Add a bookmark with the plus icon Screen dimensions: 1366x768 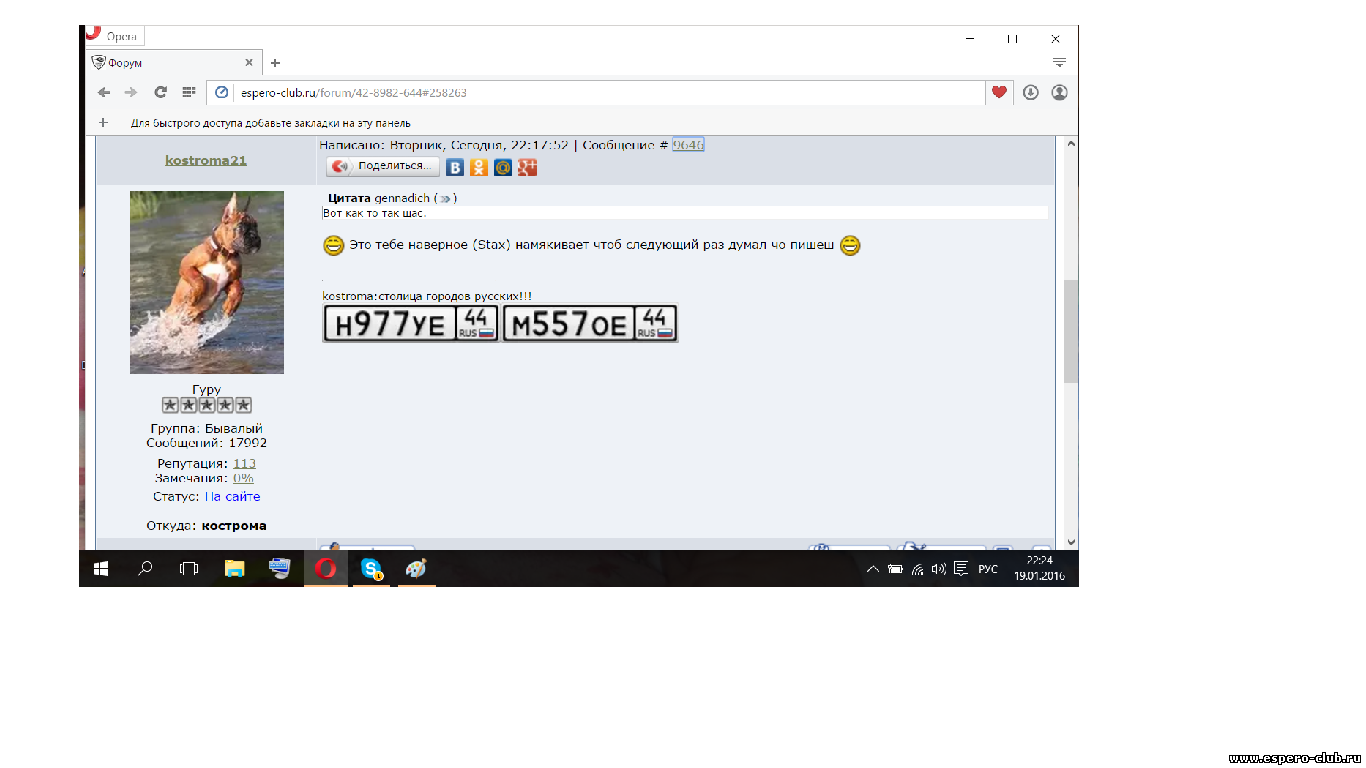102,123
